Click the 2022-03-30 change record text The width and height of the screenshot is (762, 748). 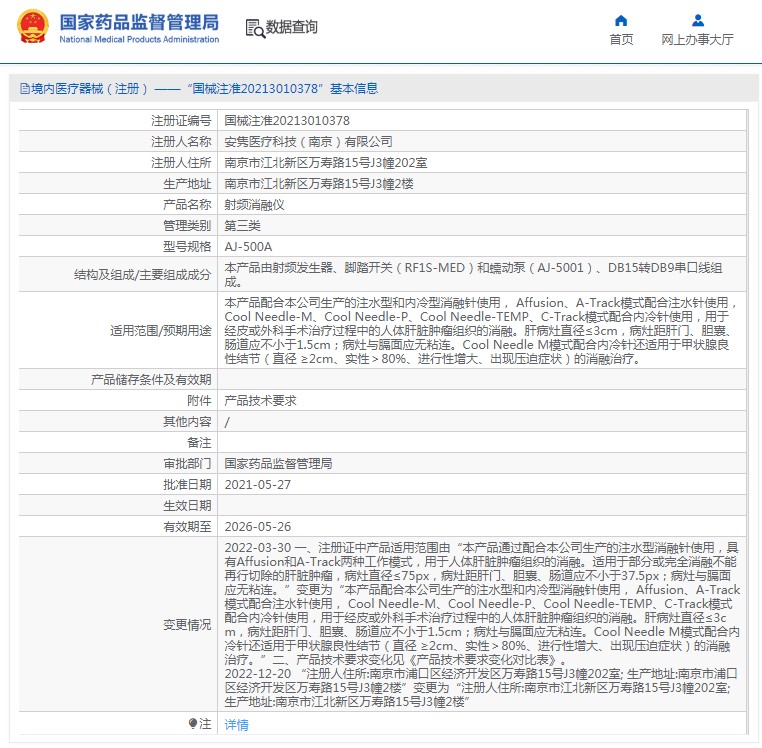point(482,604)
